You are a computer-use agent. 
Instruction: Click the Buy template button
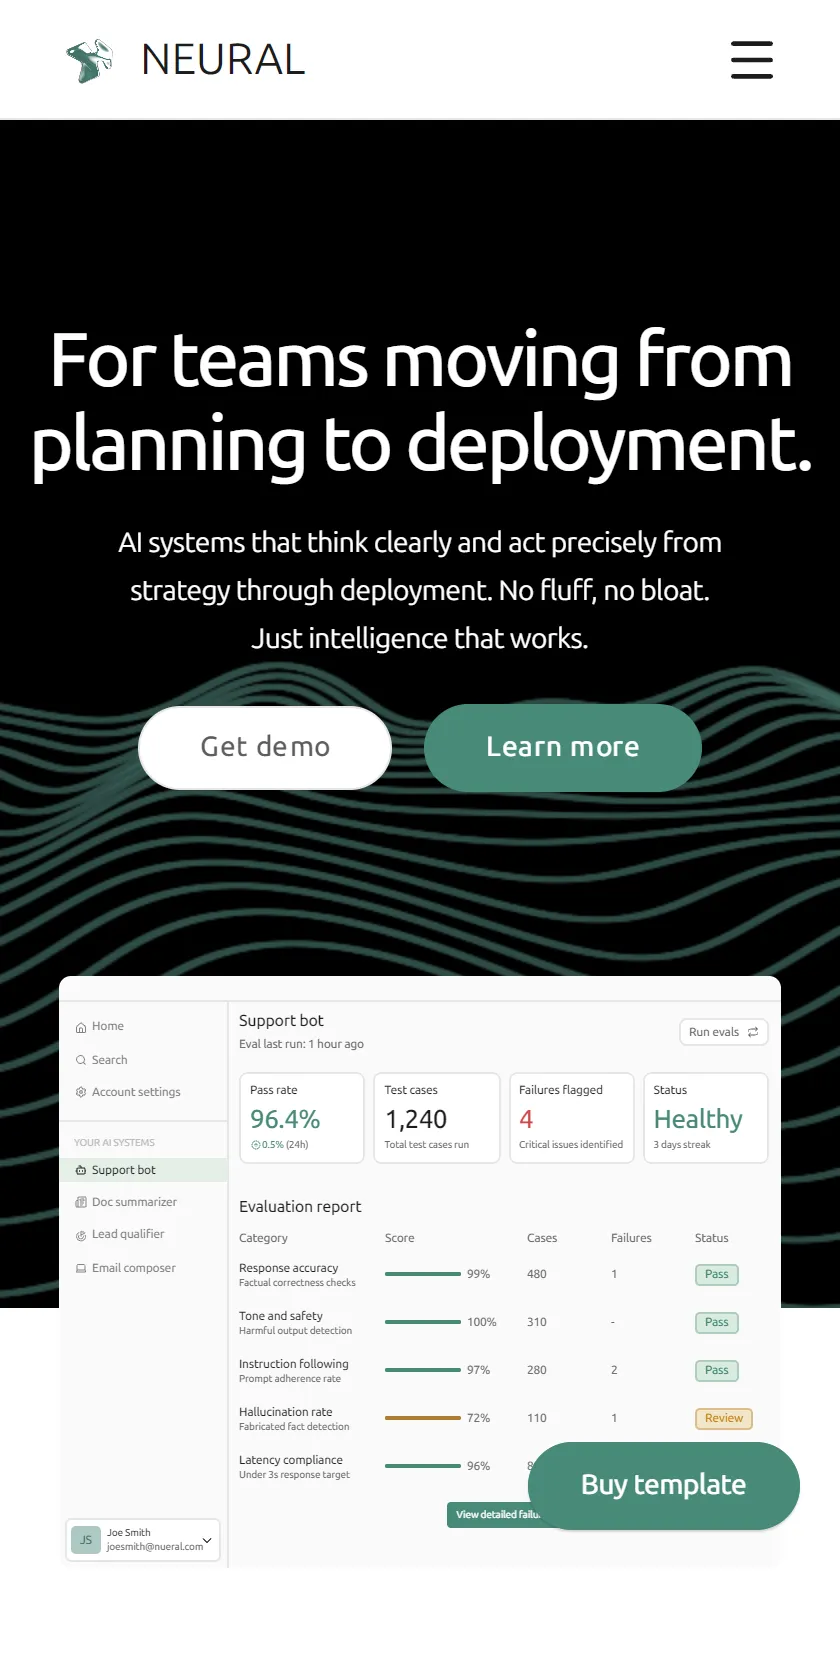(664, 1485)
